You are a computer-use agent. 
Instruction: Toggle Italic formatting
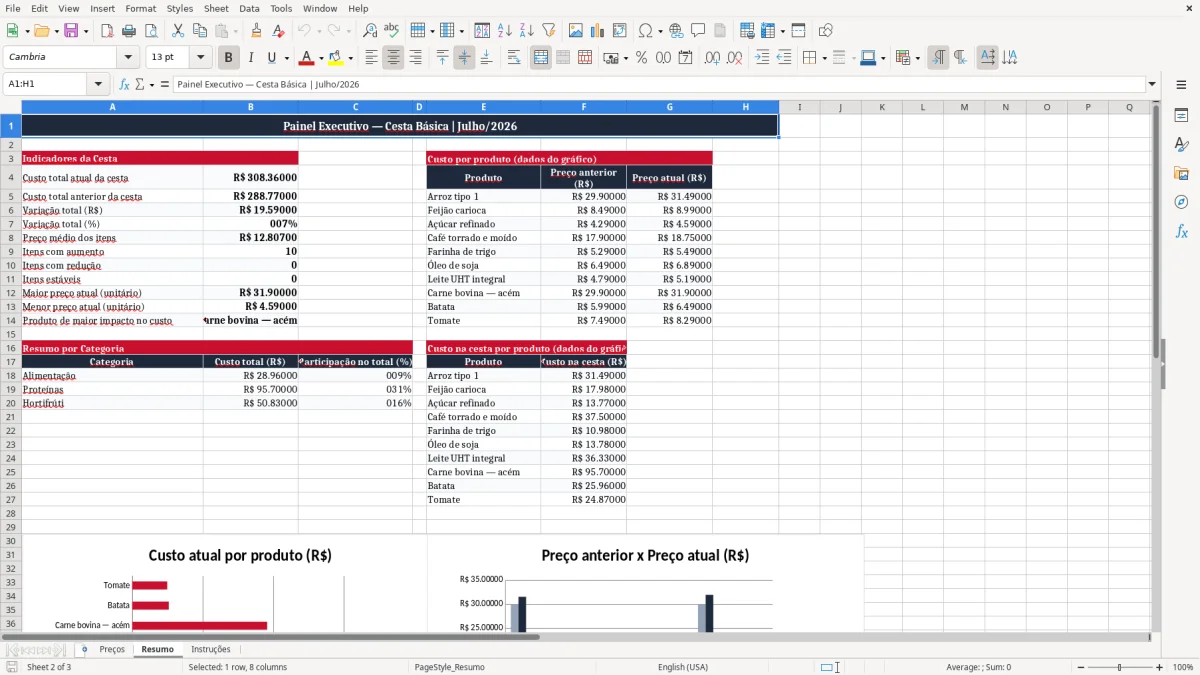(251, 58)
